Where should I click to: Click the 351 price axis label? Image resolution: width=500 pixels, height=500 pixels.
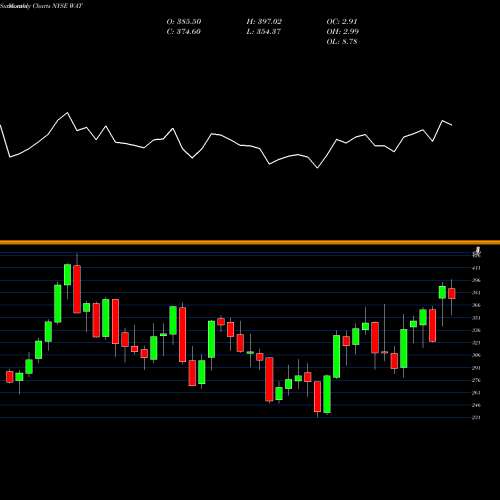point(476,318)
